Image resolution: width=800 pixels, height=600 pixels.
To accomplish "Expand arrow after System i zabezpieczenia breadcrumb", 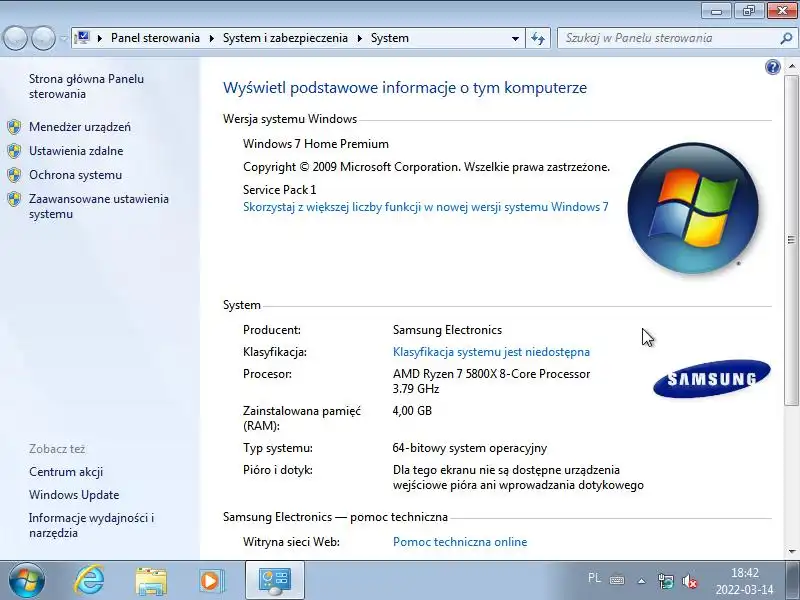I will click(360, 38).
